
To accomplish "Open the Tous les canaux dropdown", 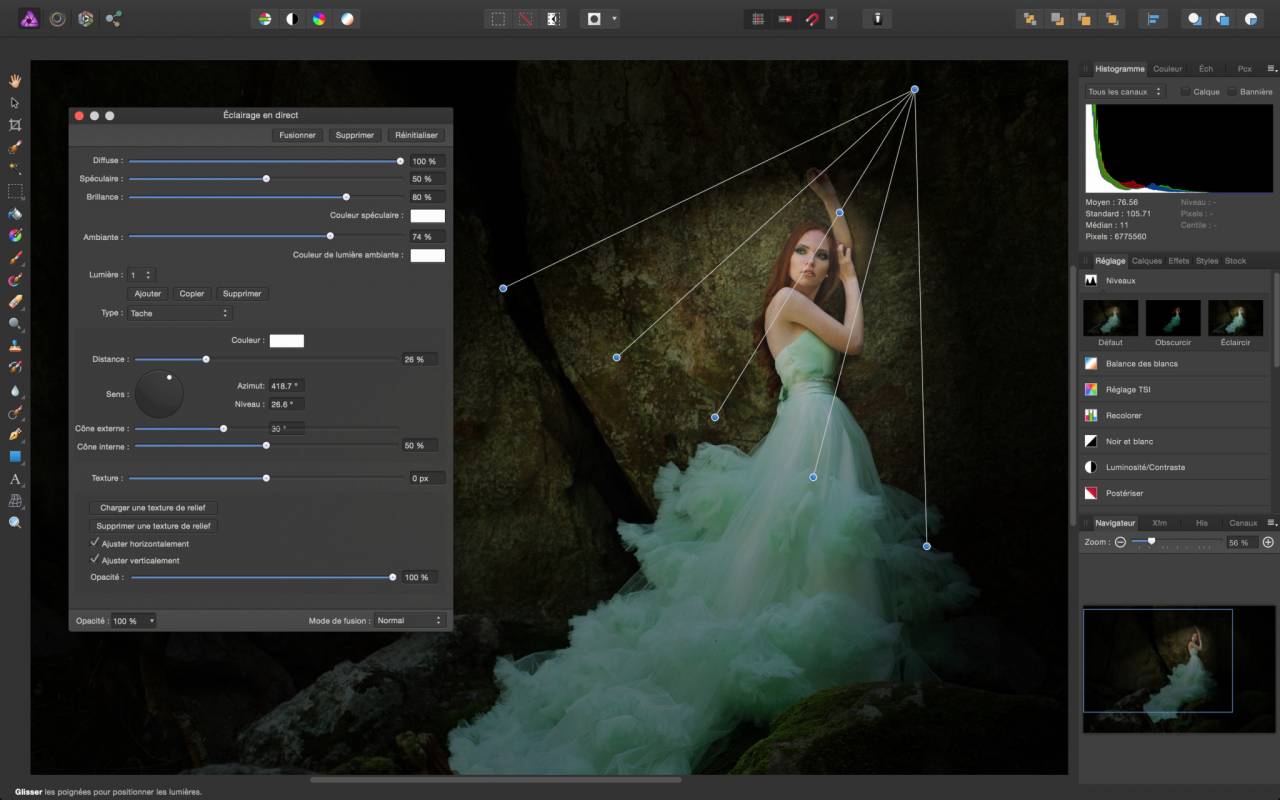I will (1125, 92).
